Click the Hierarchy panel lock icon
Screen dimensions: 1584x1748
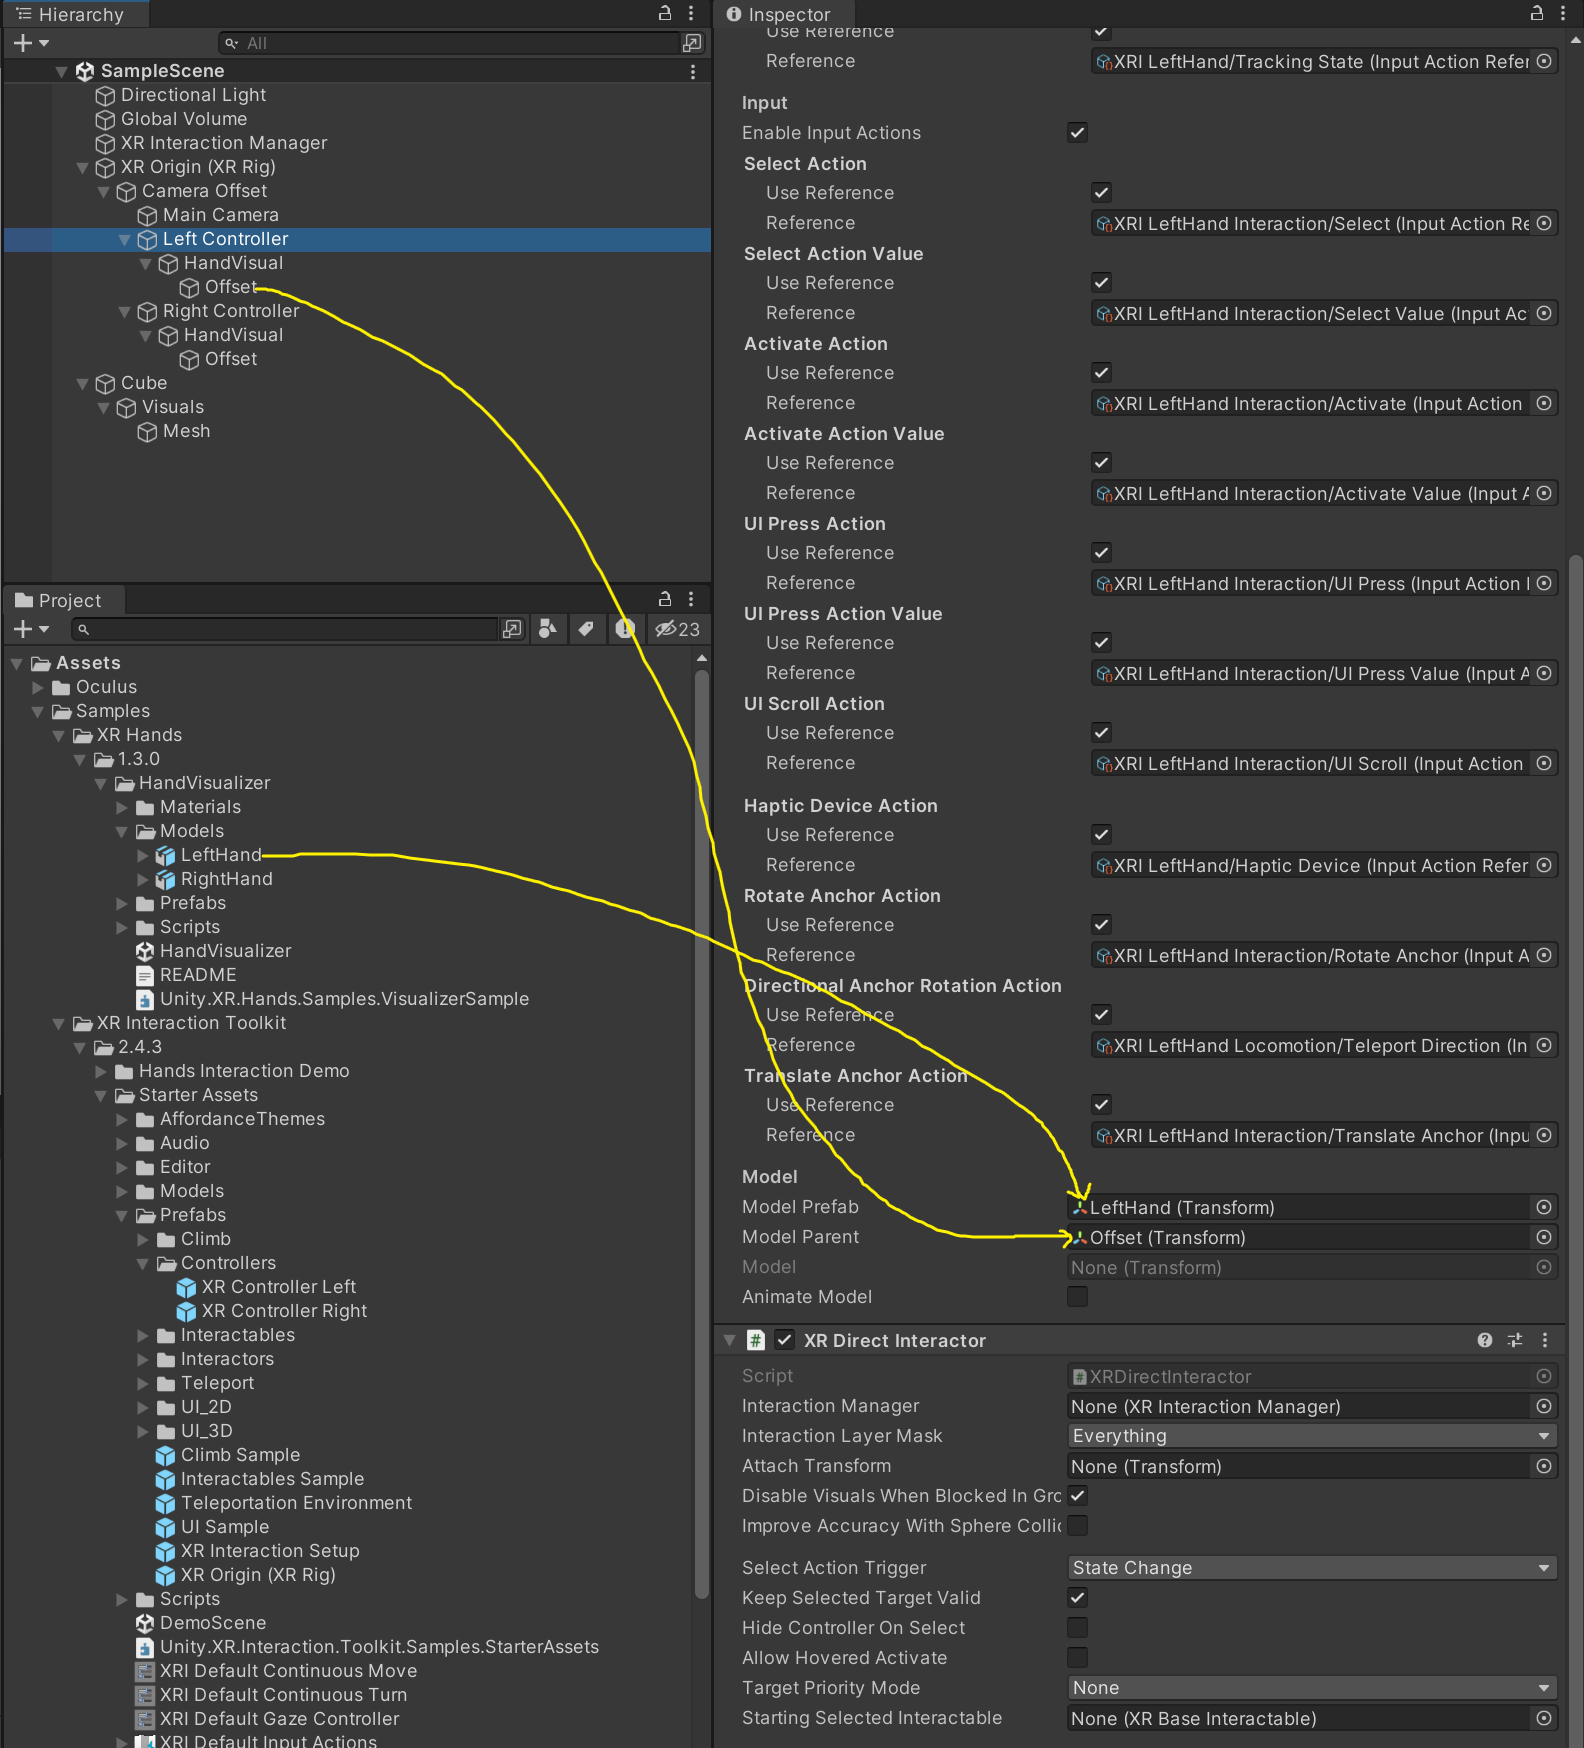665,13
